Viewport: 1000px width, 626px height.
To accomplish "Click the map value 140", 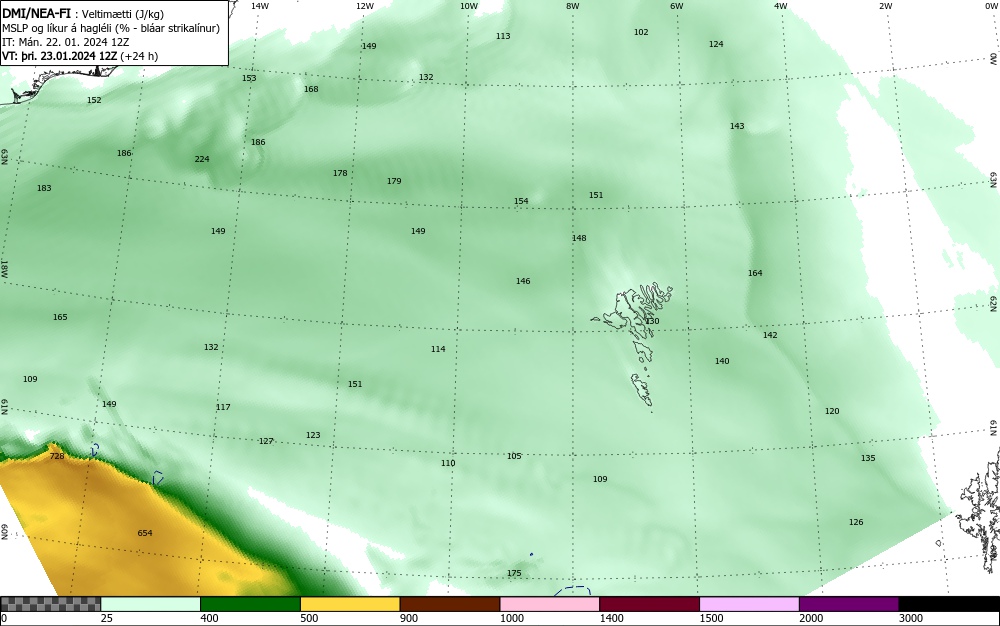I will tap(722, 361).
